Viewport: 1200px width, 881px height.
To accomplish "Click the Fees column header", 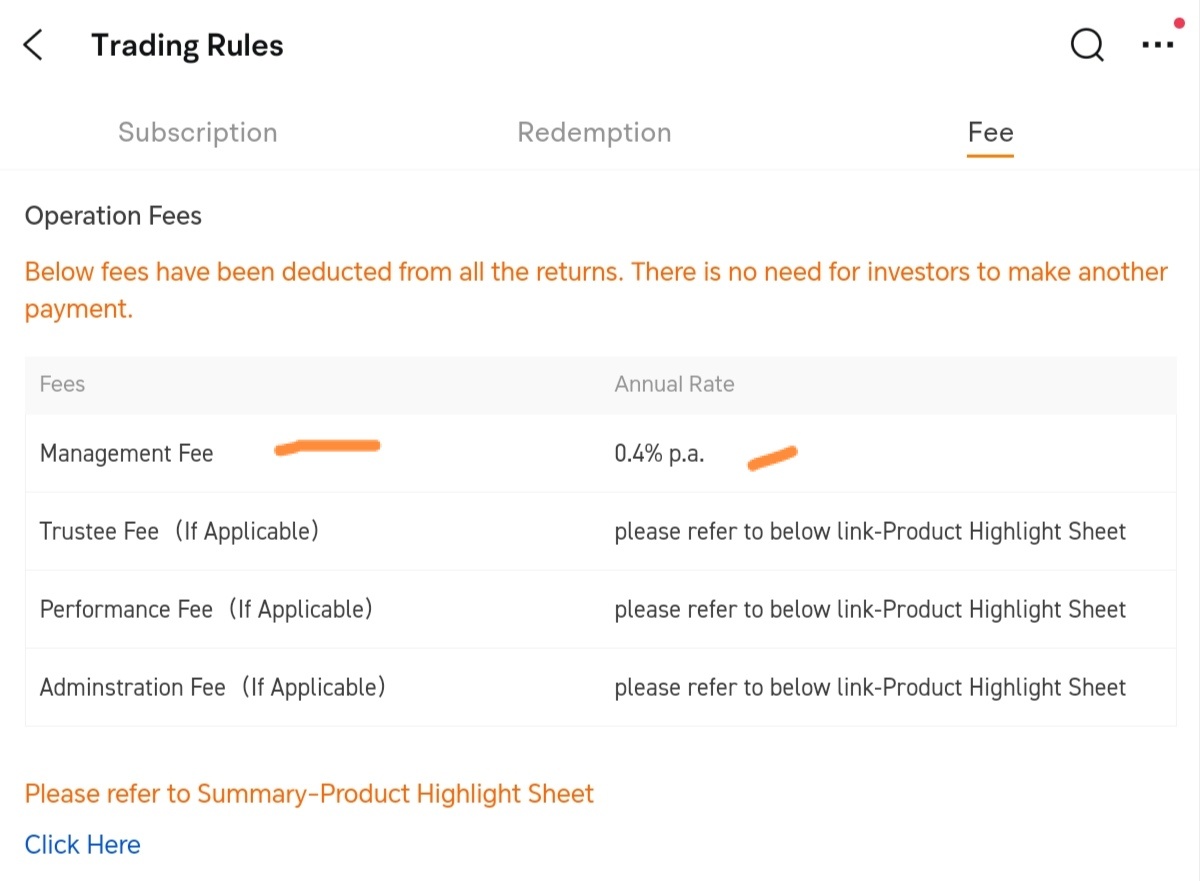I will (62, 384).
